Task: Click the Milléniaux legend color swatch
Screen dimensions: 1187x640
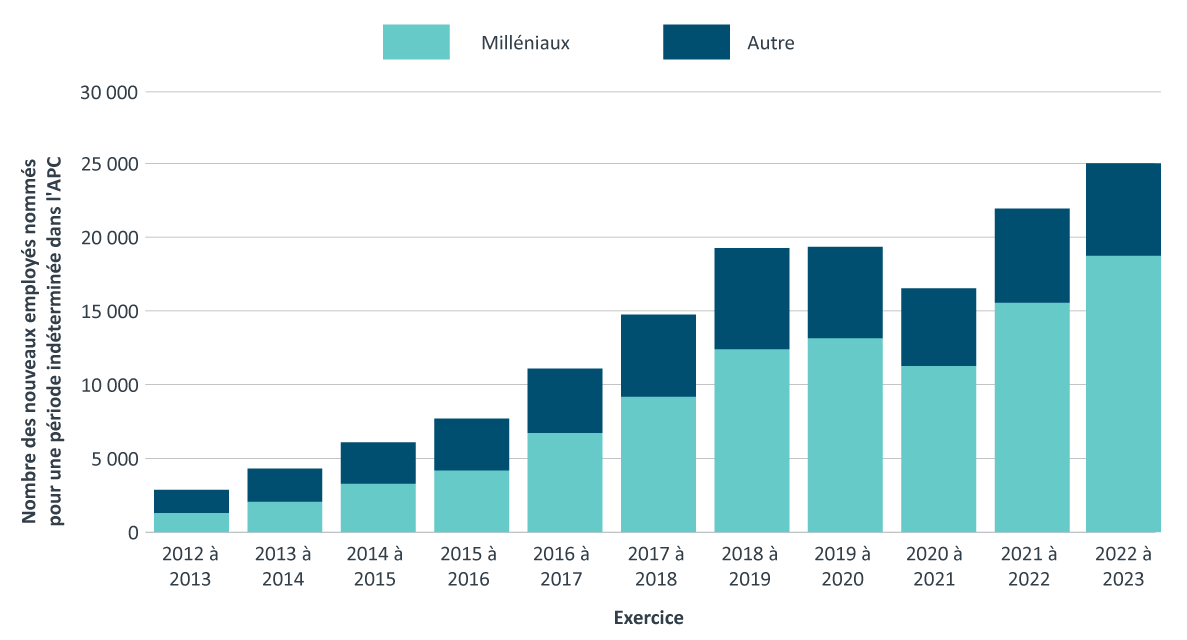Action: 416,42
